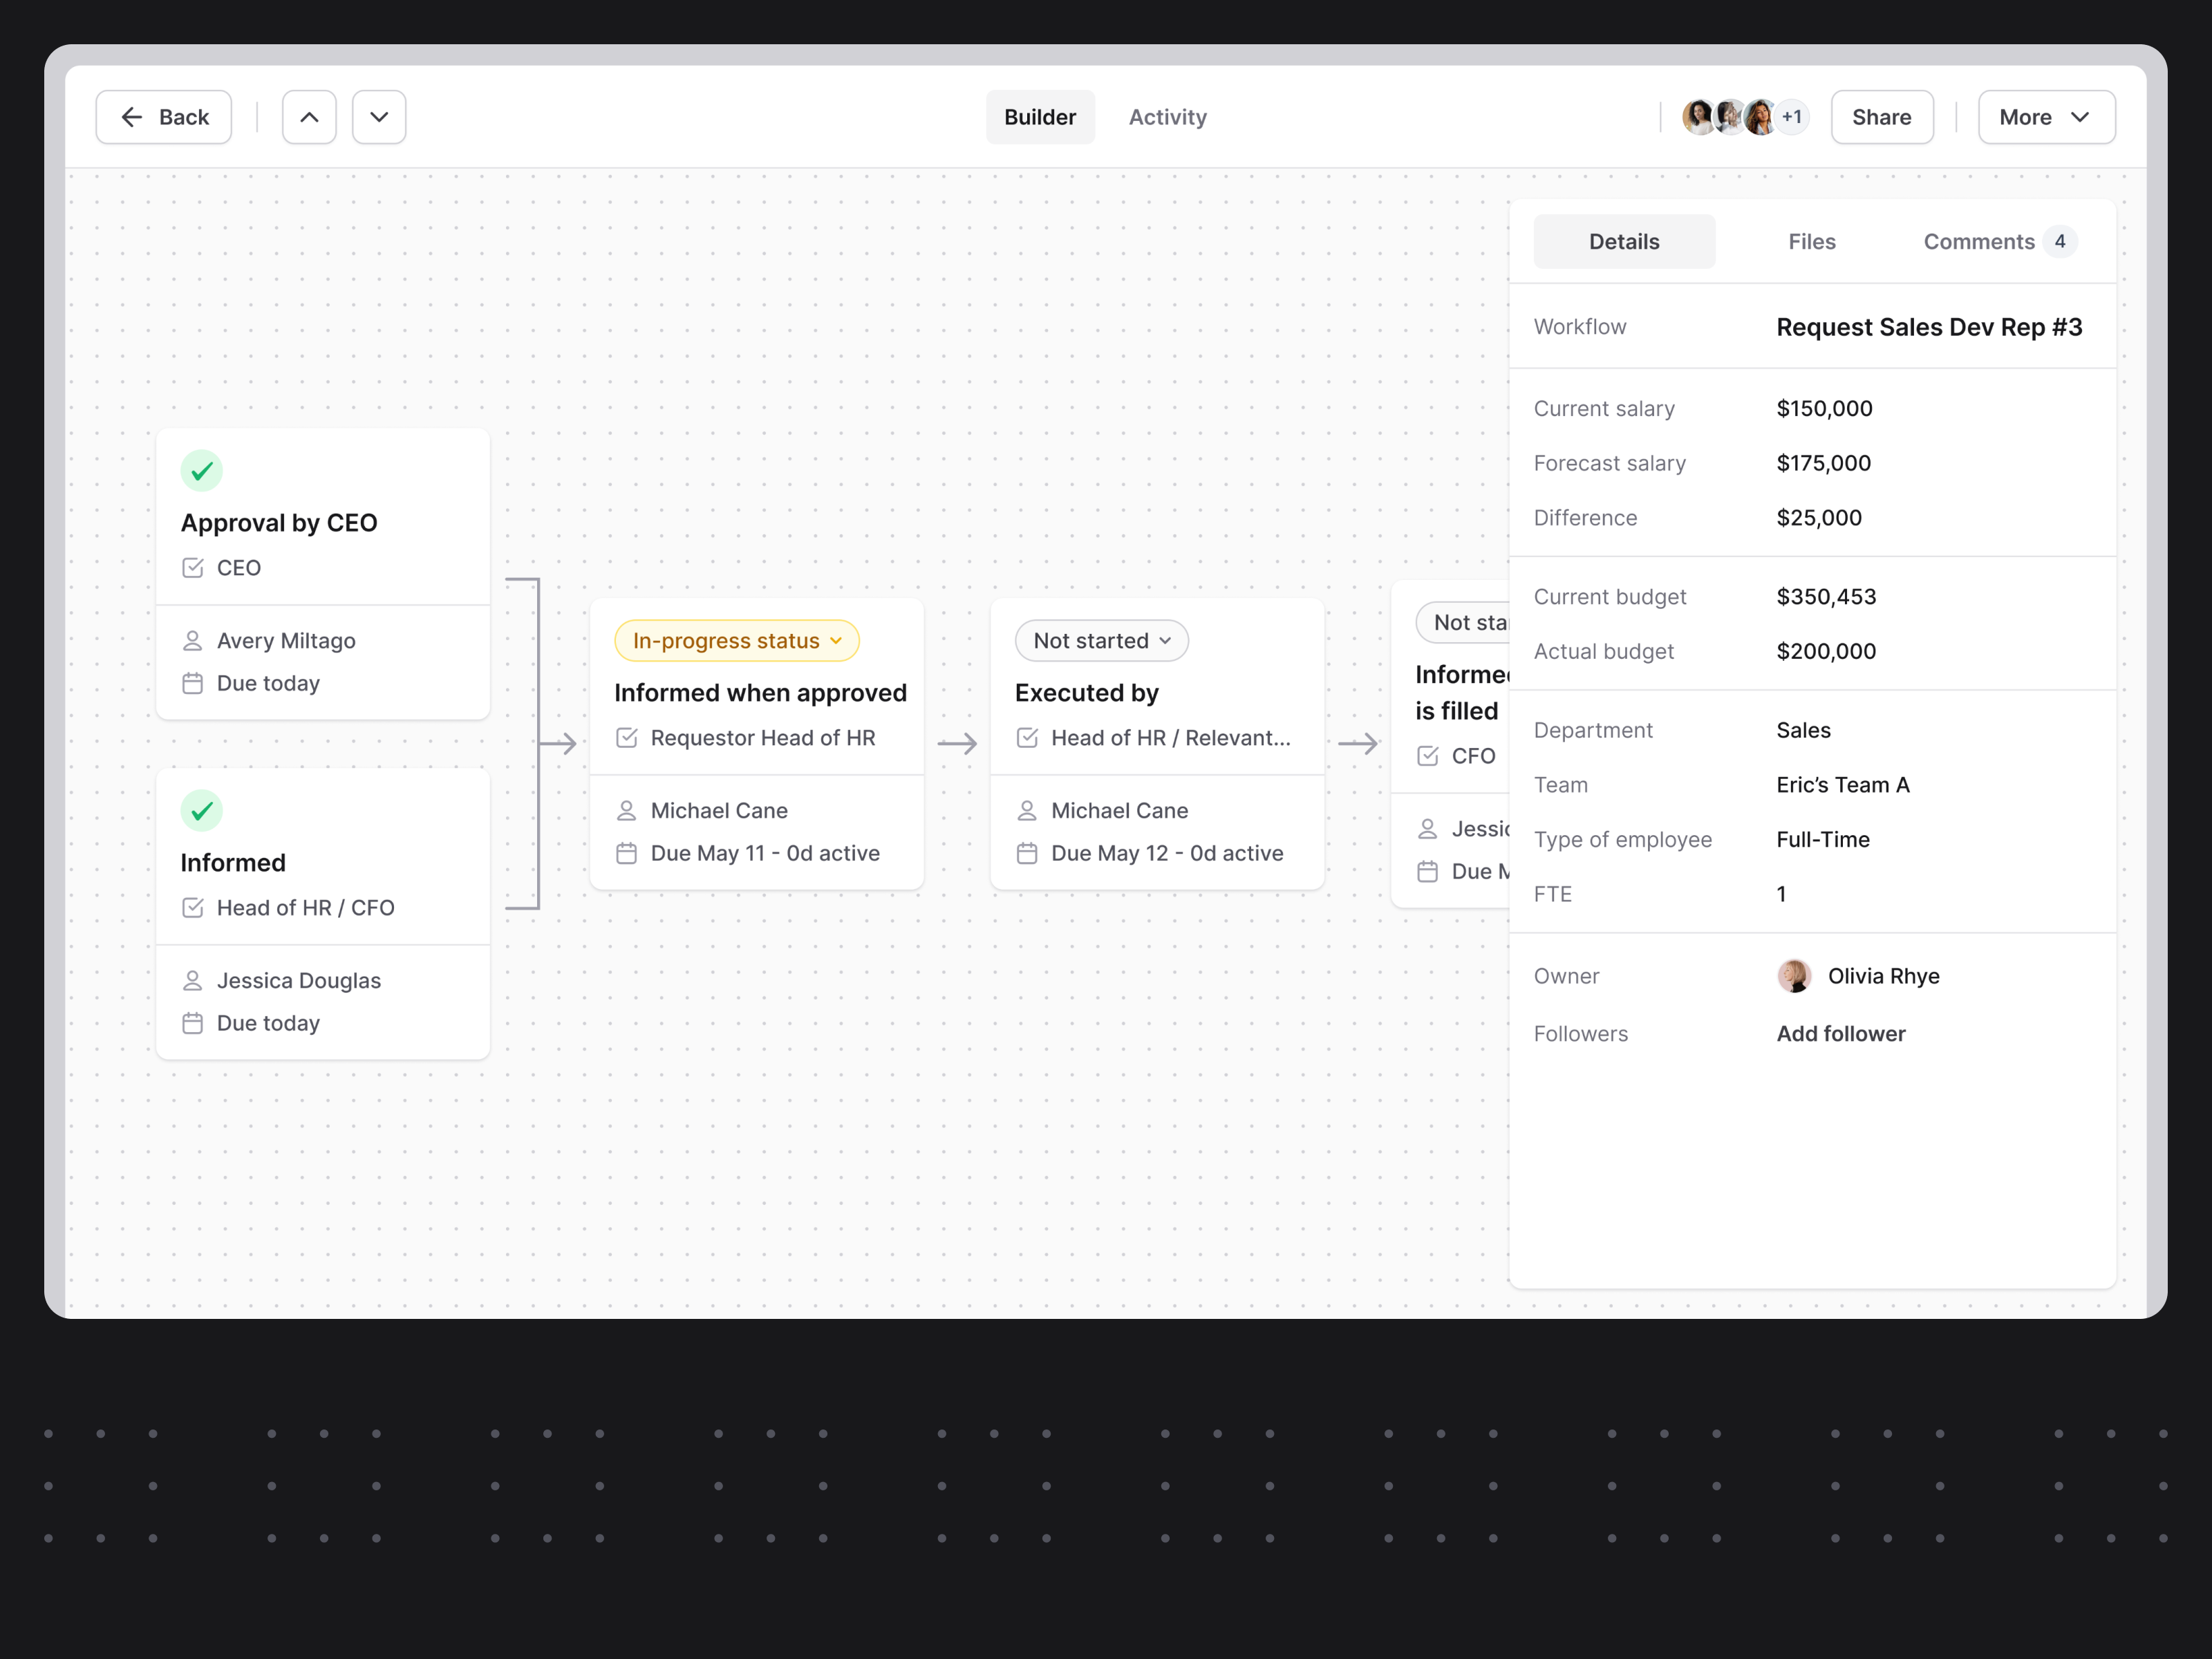The width and height of the screenshot is (2212, 1659).
Task: Click the comments count badge 4
Action: click(x=2060, y=241)
